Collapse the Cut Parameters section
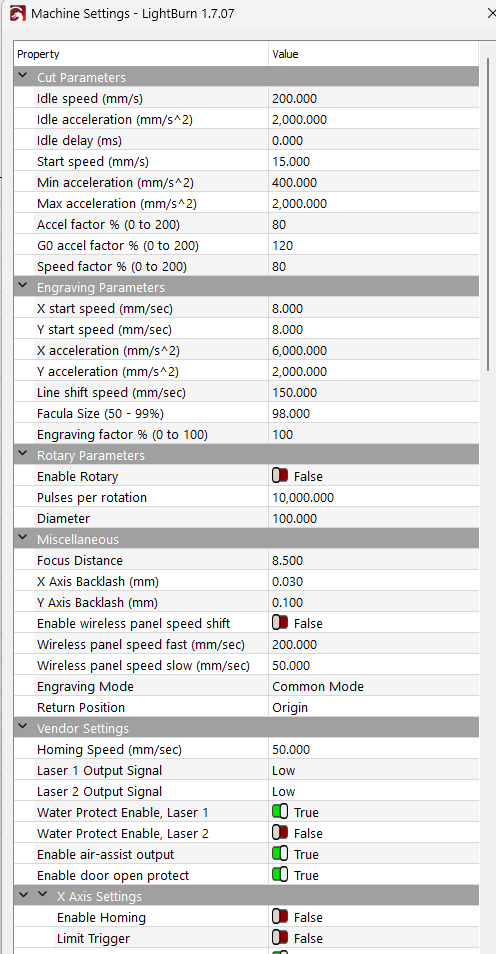Viewport: 496px width, 954px height. pos(23,77)
